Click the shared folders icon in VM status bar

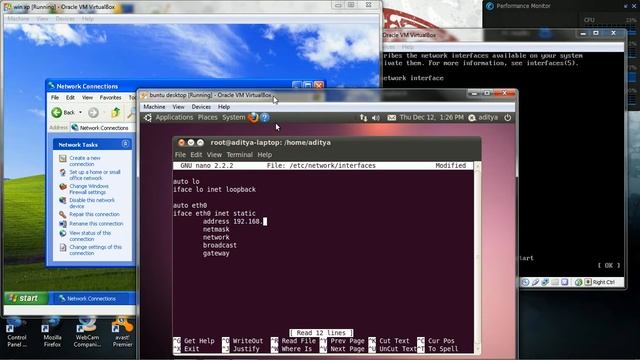(555, 282)
